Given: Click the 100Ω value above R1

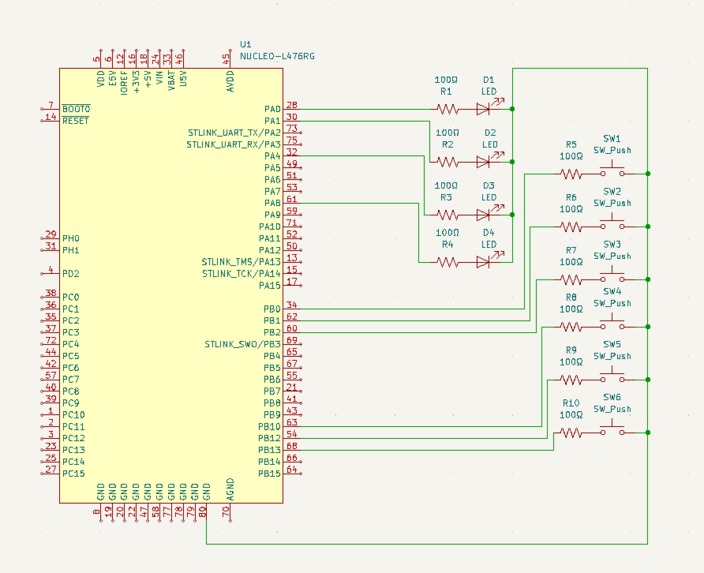Looking at the screenshot, I should point(446,80).
